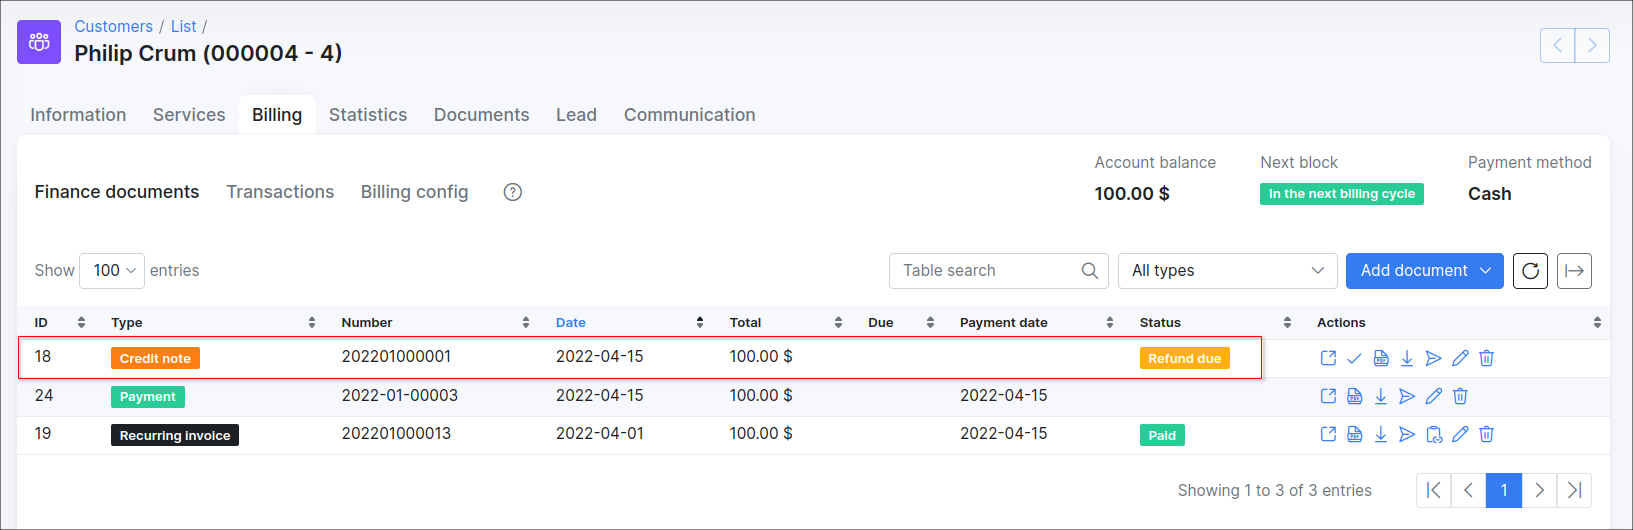Send recurring invoice 202201000013 via paper plane icon
The width and height of the screenshot is (1633, 530).
[1407, 434]
